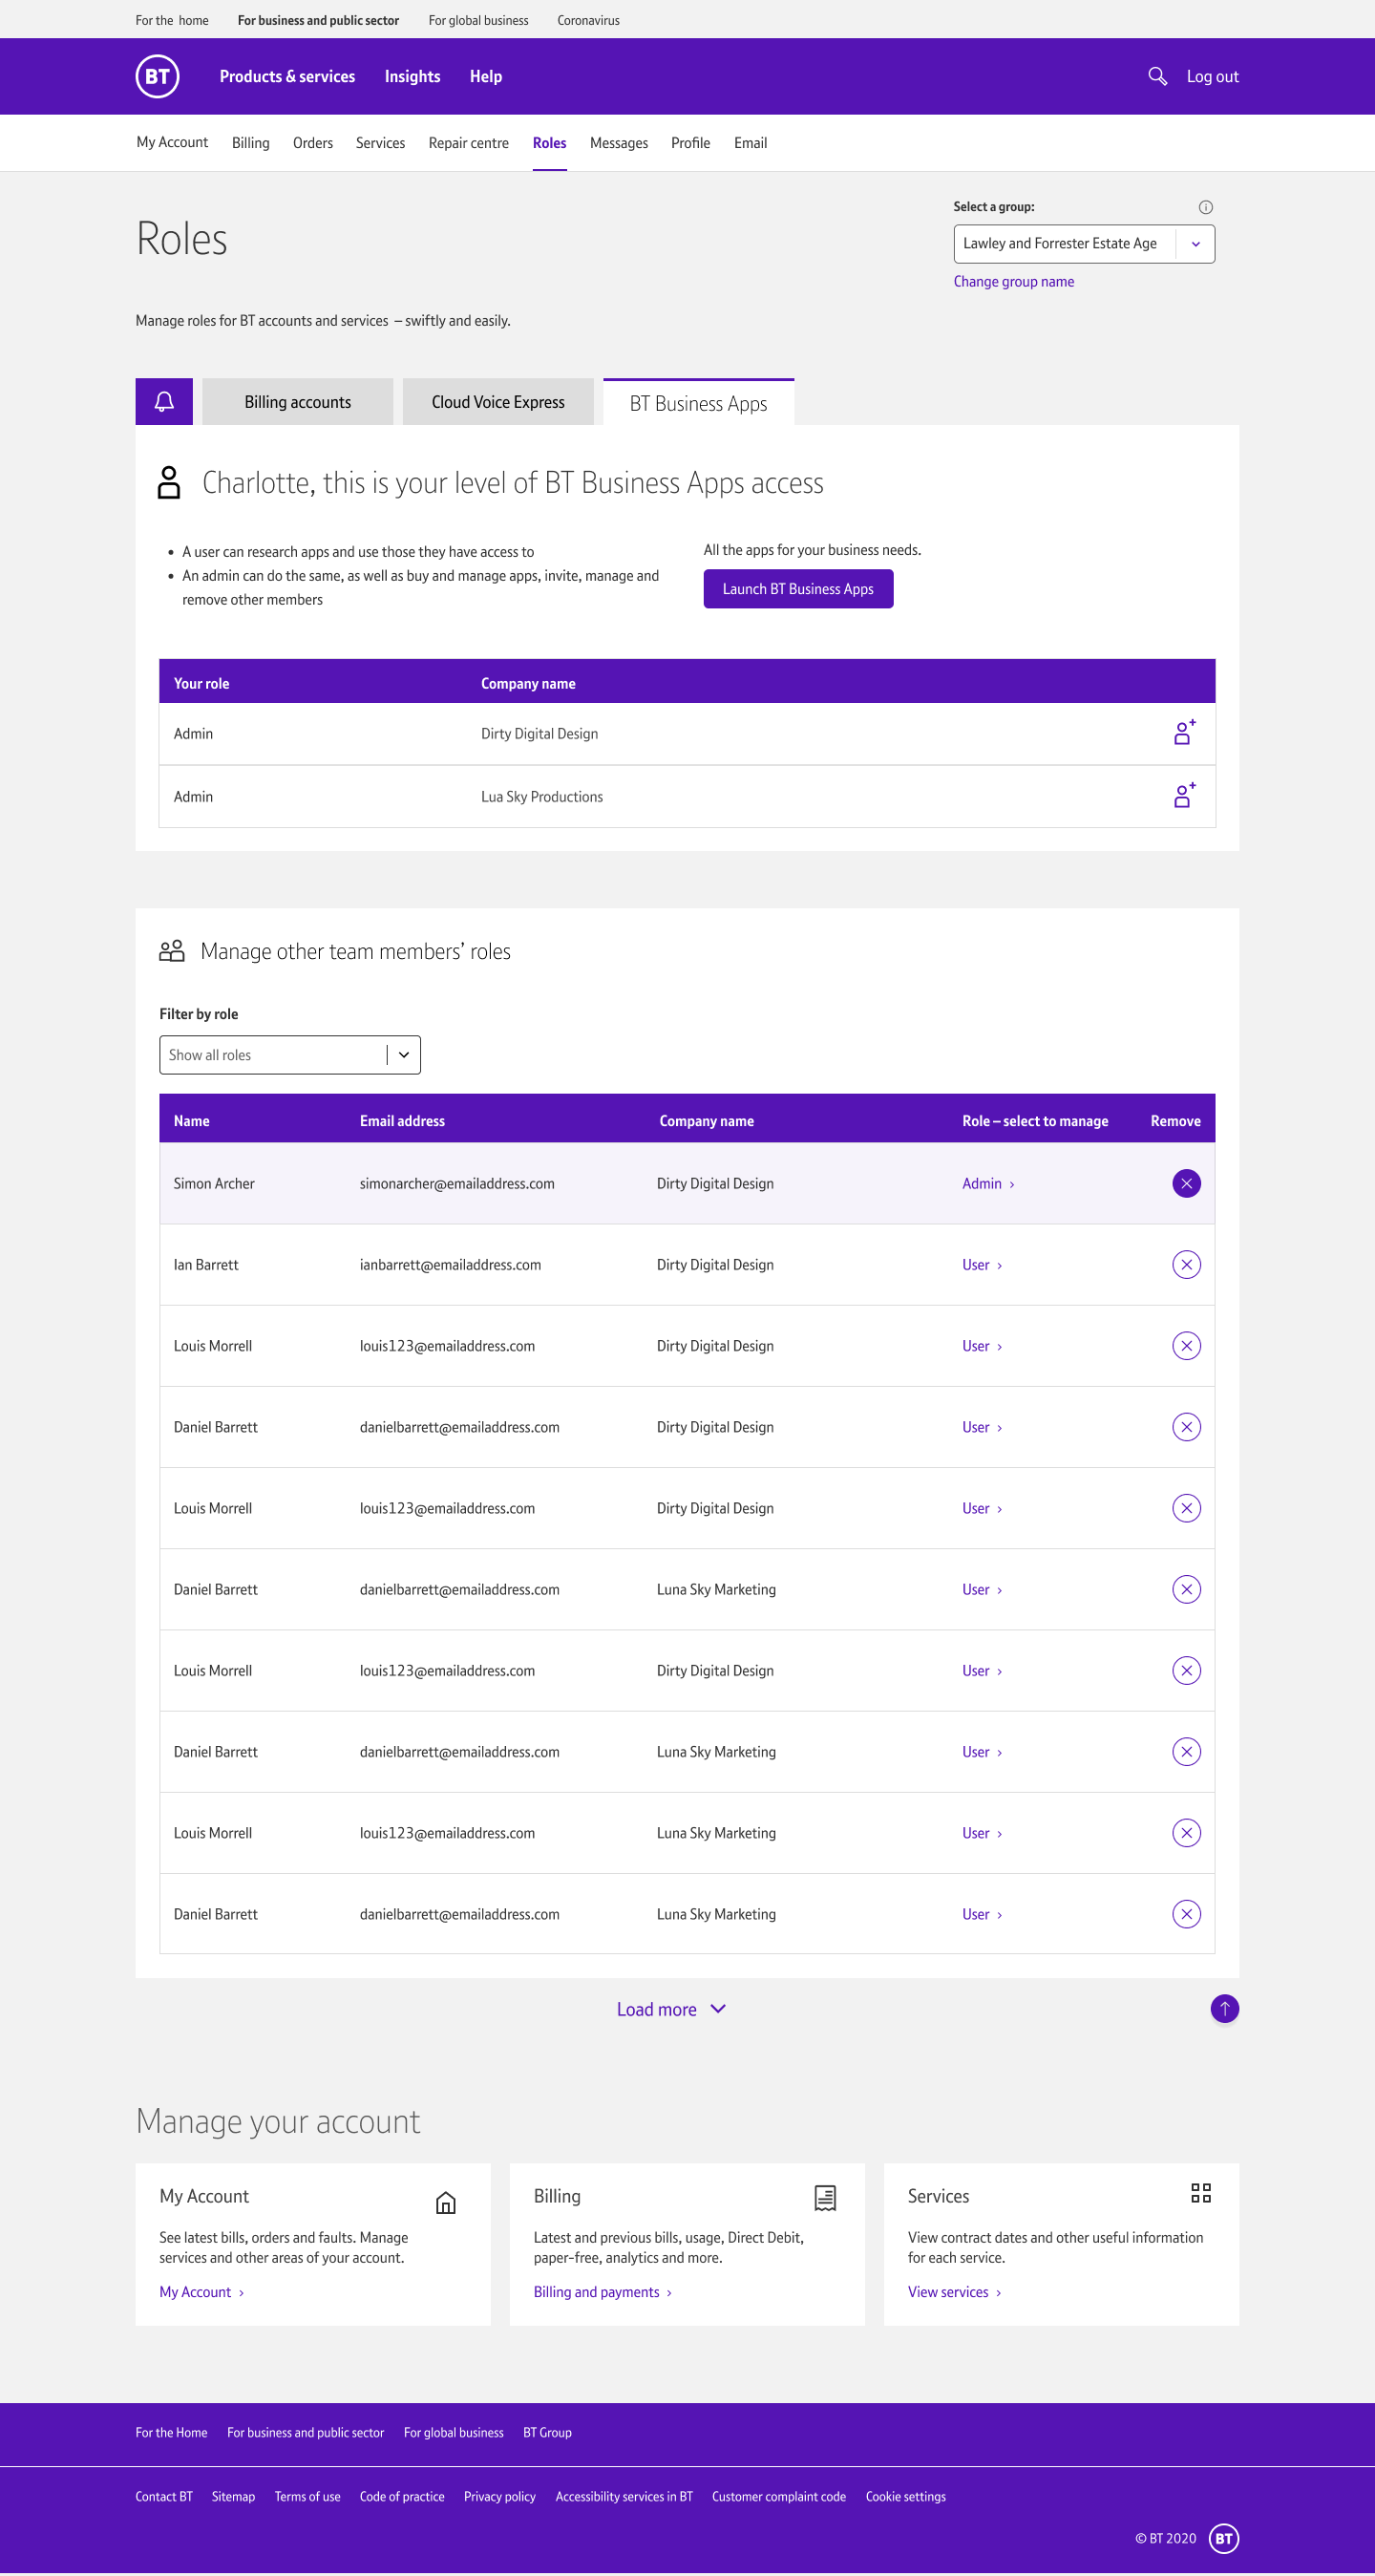
Task: Click the info icon beside Select a group
Action: tap(1205, 207)
